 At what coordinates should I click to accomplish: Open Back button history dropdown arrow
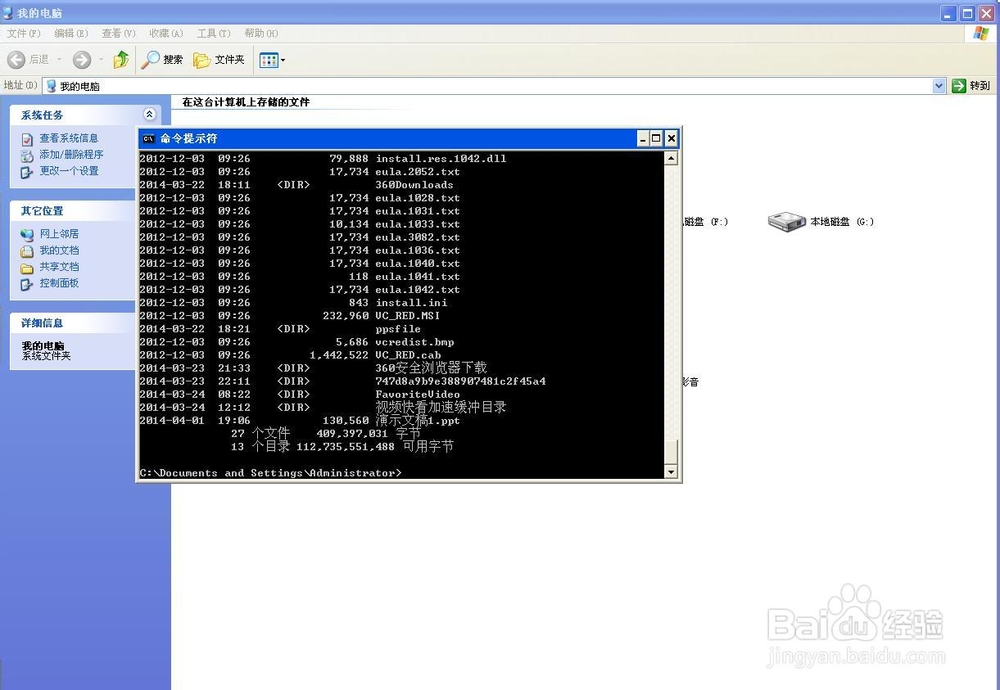point(59,60)
